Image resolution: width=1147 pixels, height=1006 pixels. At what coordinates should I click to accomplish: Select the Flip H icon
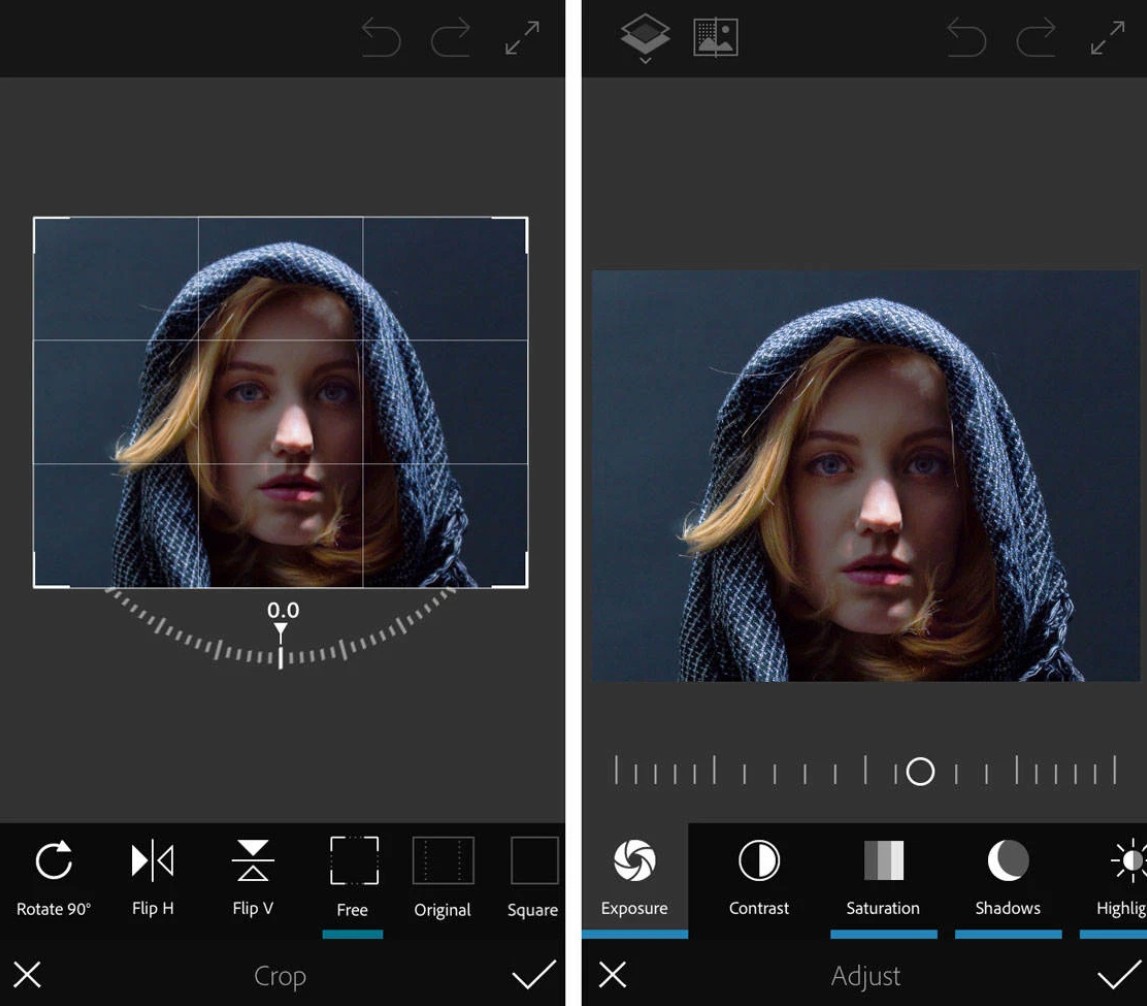(x=152, y=877)
